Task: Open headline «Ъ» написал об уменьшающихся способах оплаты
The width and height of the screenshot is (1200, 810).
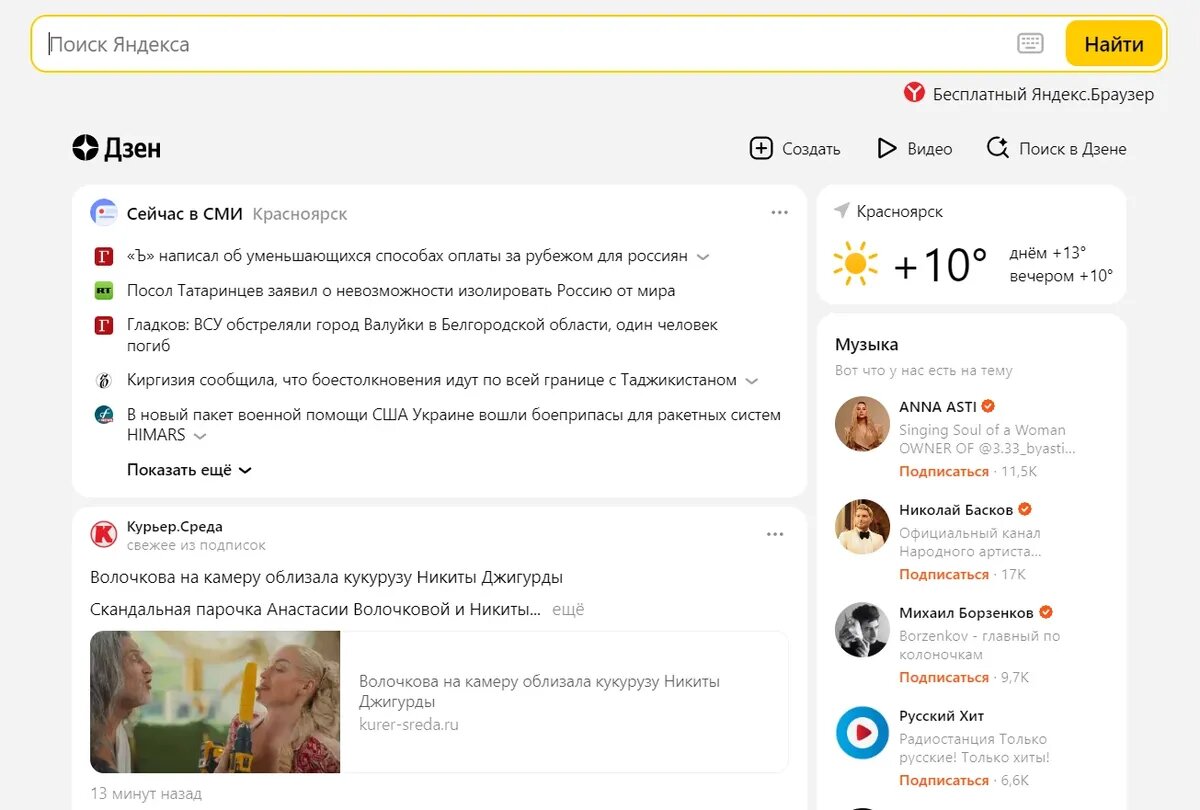Action: click(407, 256)
